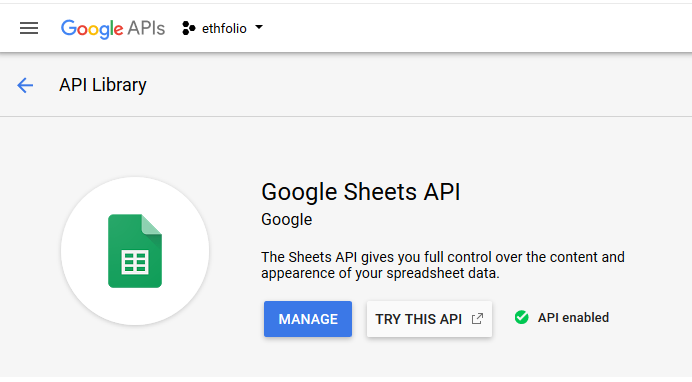Click the API Library page heading
Screen dimensions: 692x382
coord(103,85)
